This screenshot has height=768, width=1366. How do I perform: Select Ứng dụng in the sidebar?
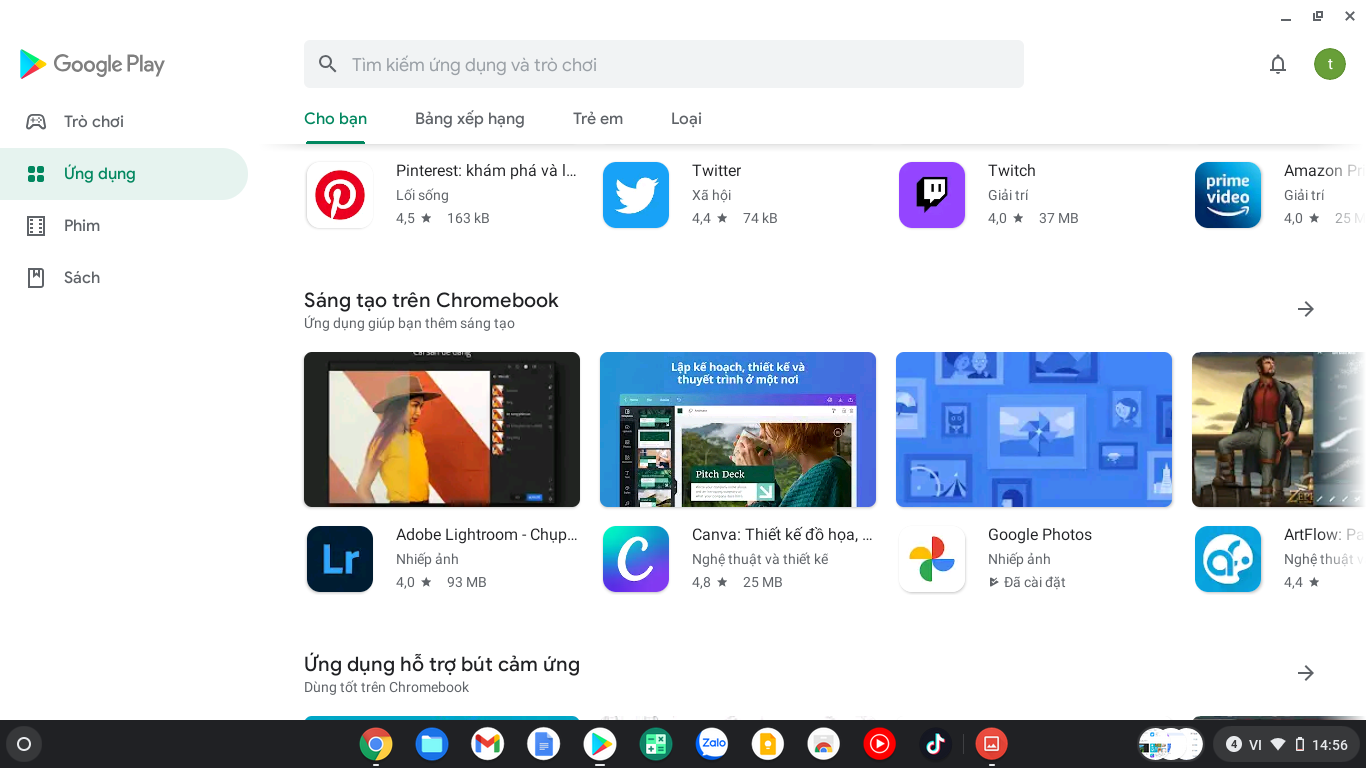tap(124, 174)
